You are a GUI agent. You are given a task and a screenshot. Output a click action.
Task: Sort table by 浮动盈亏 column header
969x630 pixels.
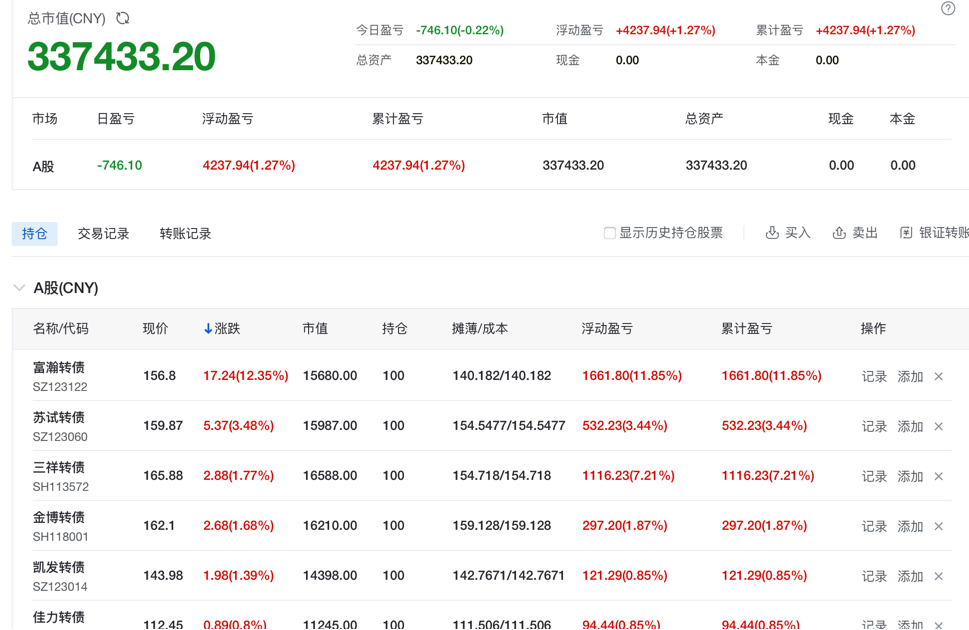pyautogui.click(x=607, y=328)
